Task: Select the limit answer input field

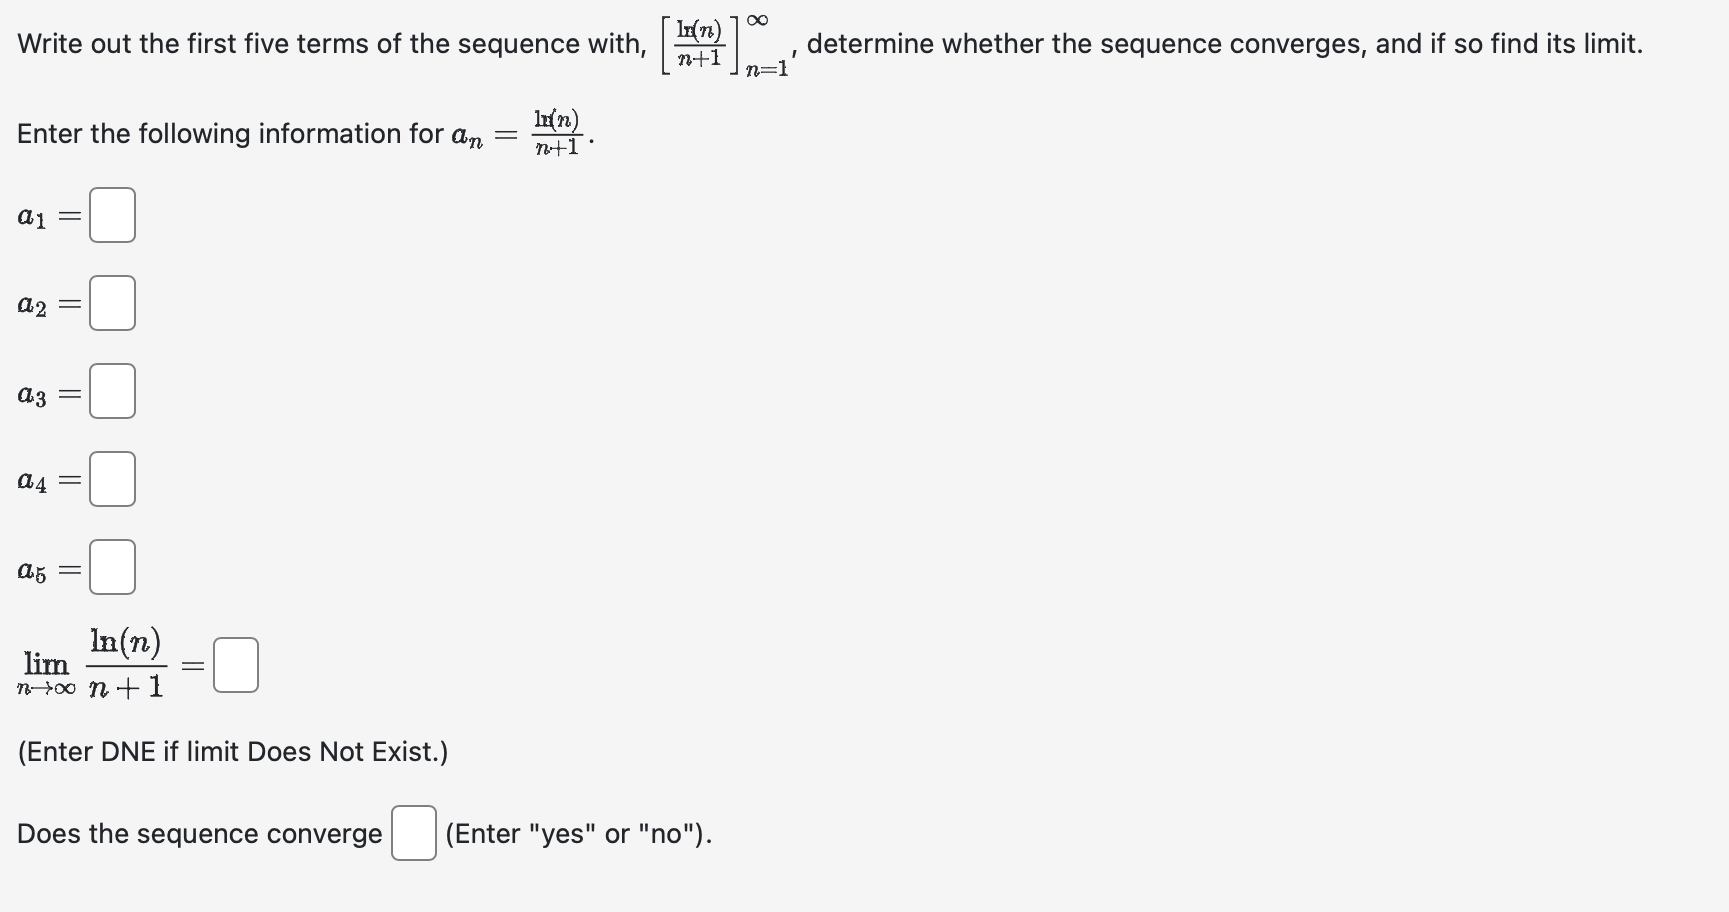Action: click(235, 663)
